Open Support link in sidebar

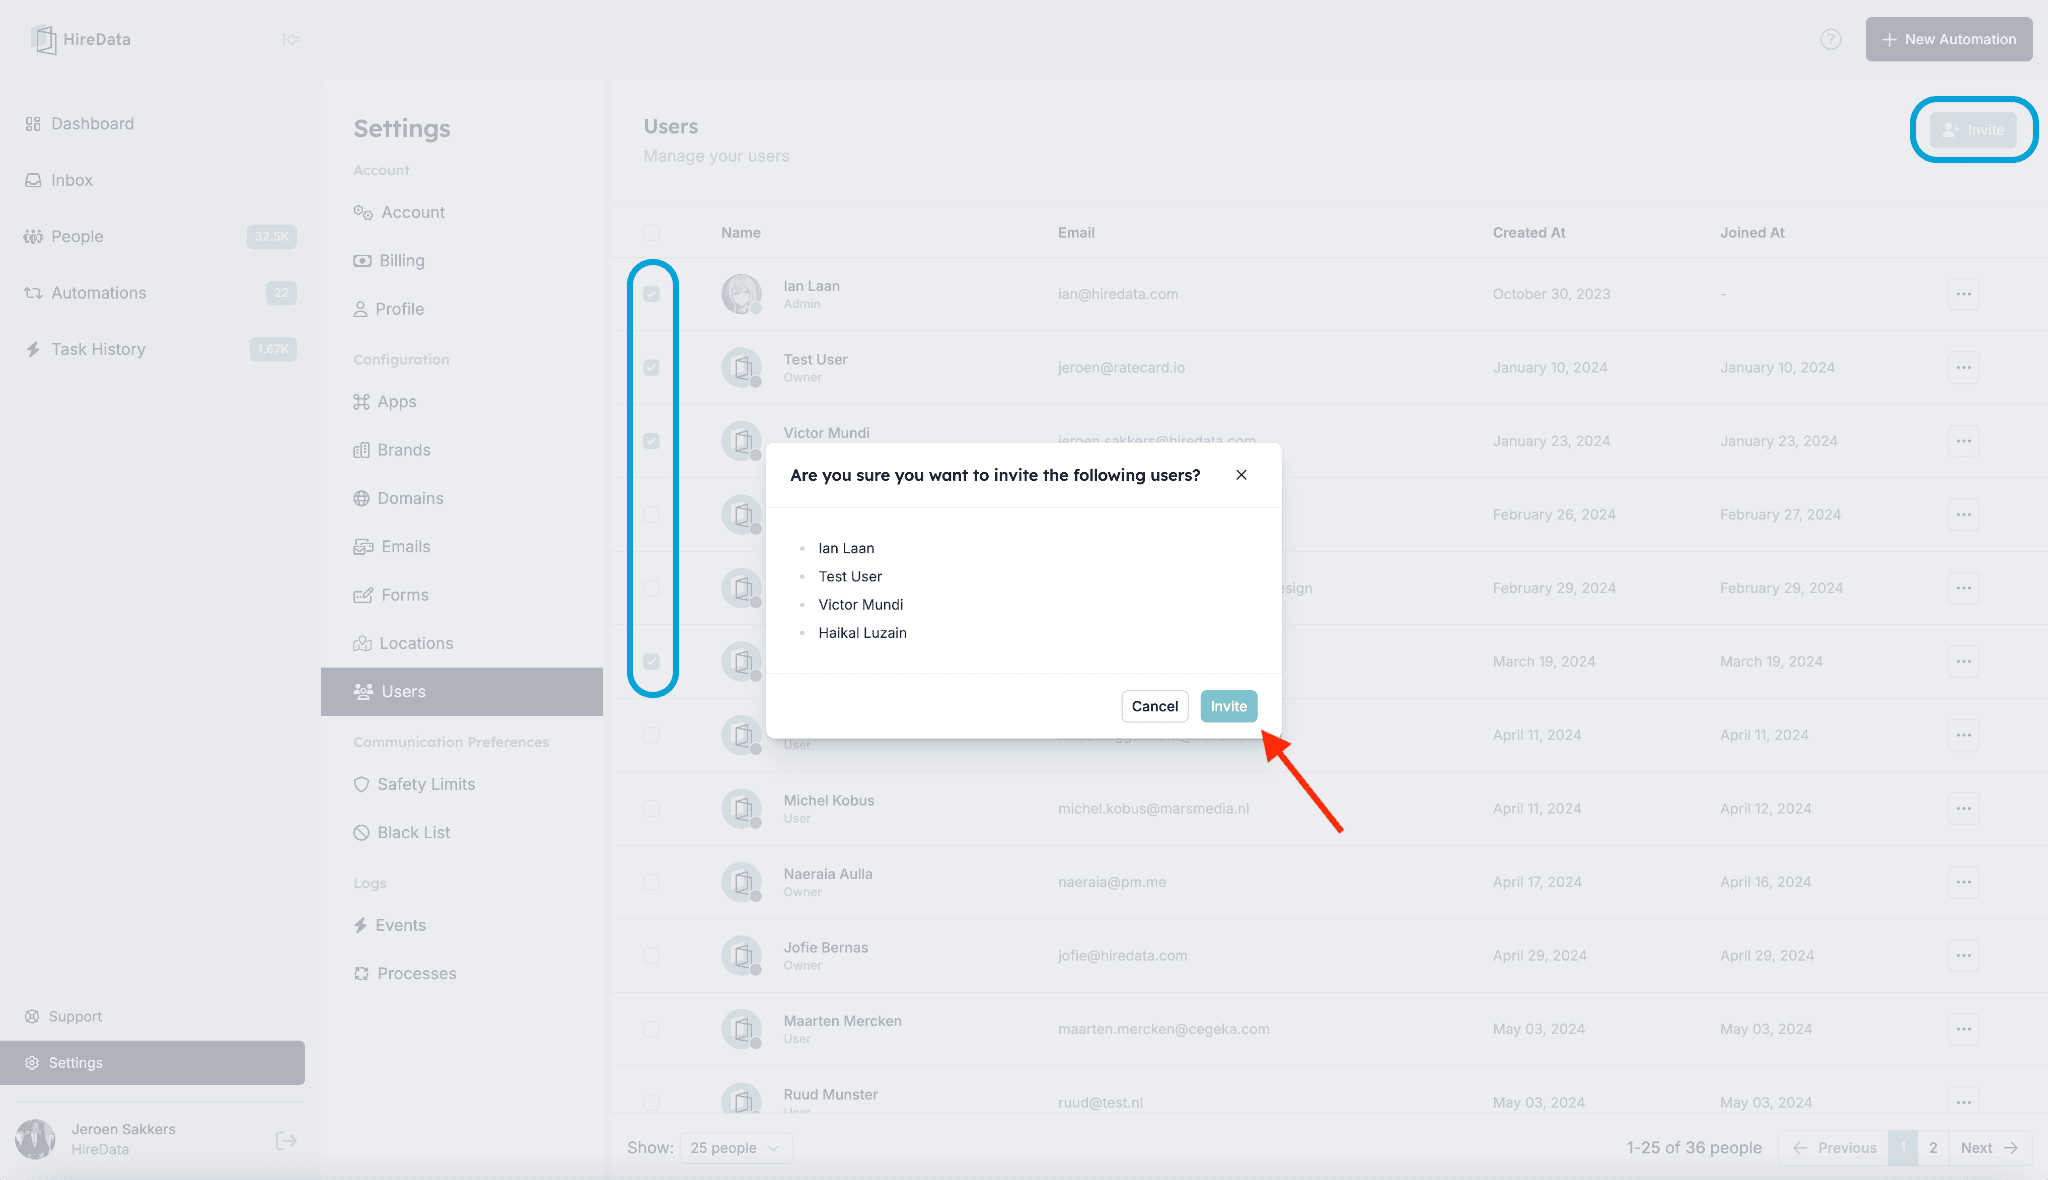(x=75, y=1016)
